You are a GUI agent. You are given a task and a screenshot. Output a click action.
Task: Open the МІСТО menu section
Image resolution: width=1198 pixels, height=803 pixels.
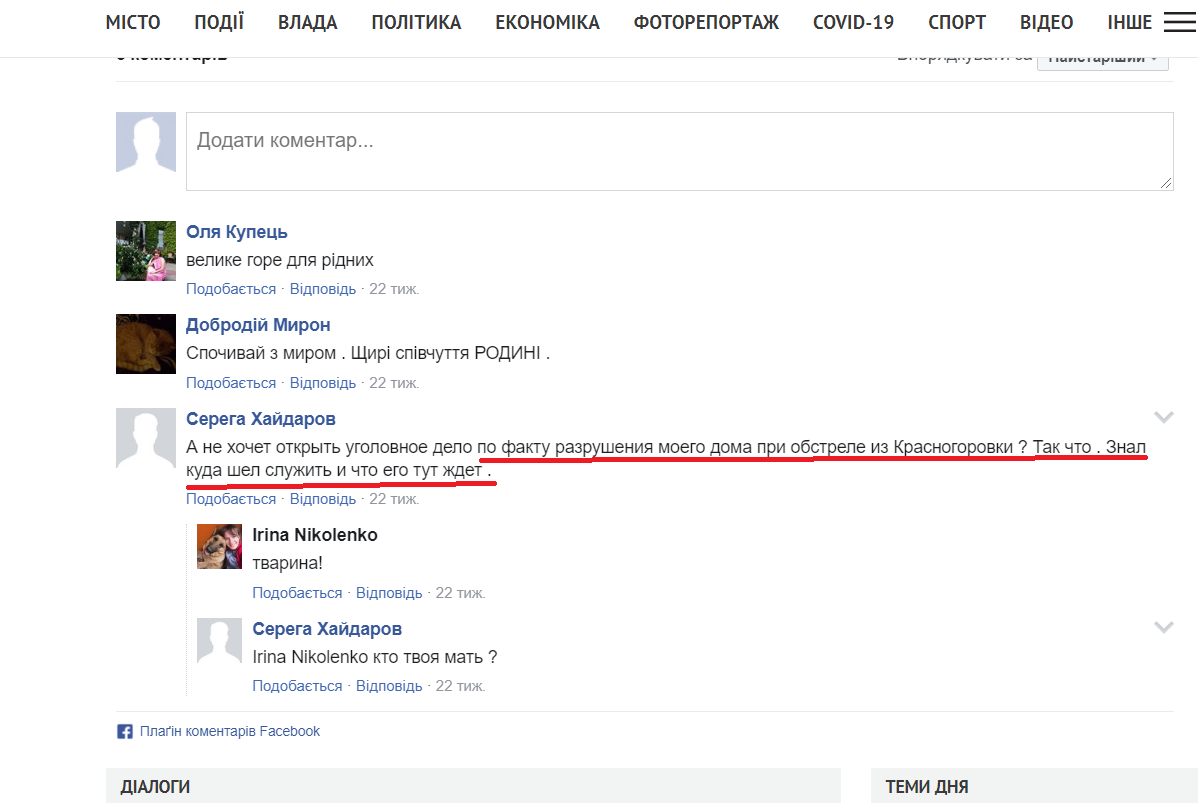click(133, 22)
